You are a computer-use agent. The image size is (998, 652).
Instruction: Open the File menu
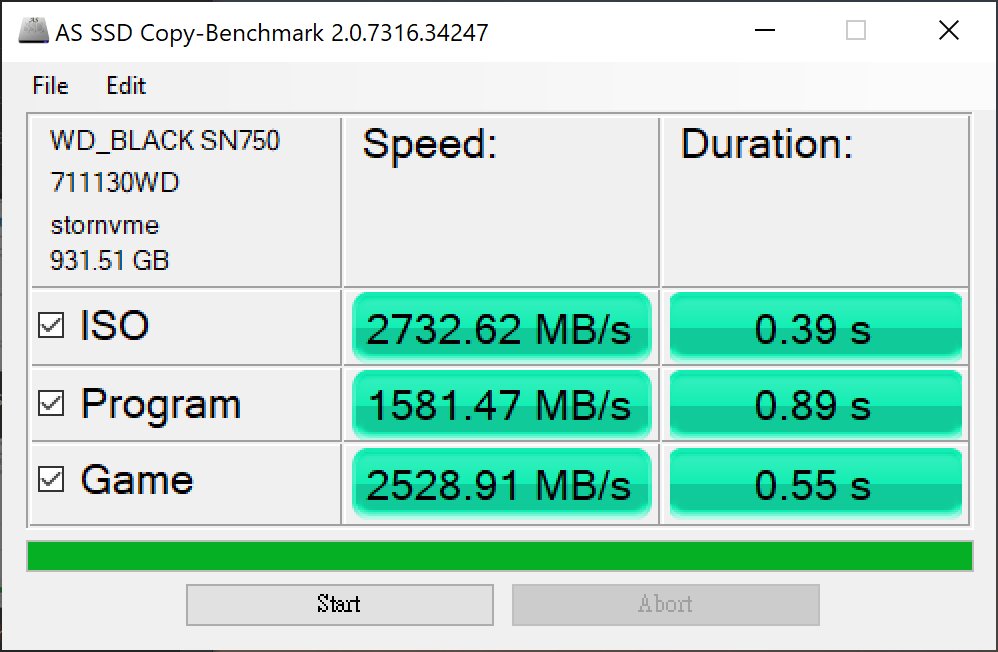tap(48, 86)
